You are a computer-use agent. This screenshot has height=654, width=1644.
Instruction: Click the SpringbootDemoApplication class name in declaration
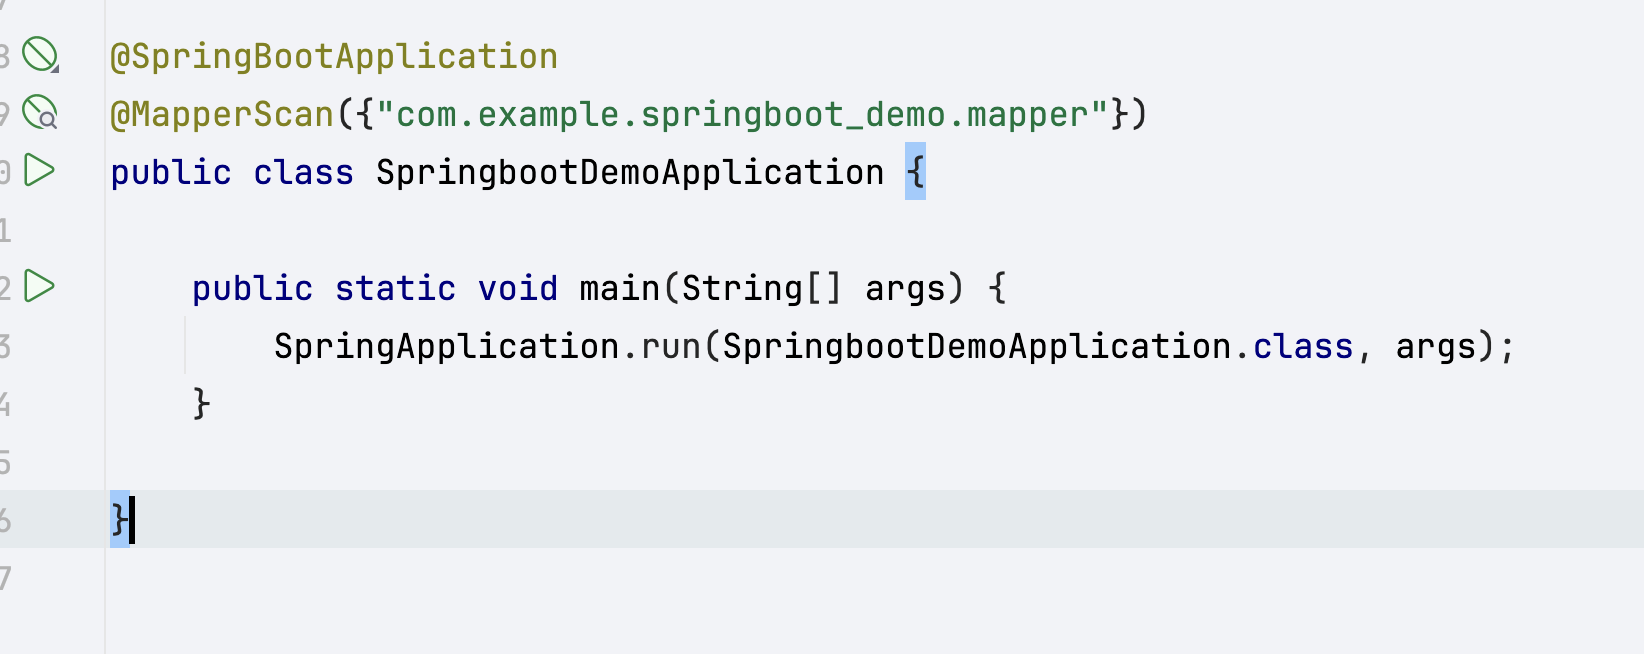(x=630, y=173)
